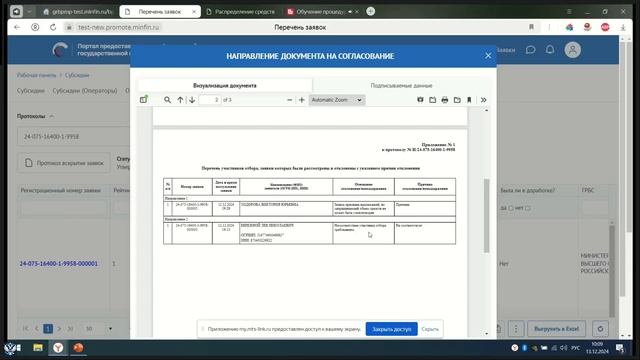Image resolution: width=640 pixels, height=360 pixels.
Task: Open application link 24-075-16400-1-9958-000001
Action: 59,264
